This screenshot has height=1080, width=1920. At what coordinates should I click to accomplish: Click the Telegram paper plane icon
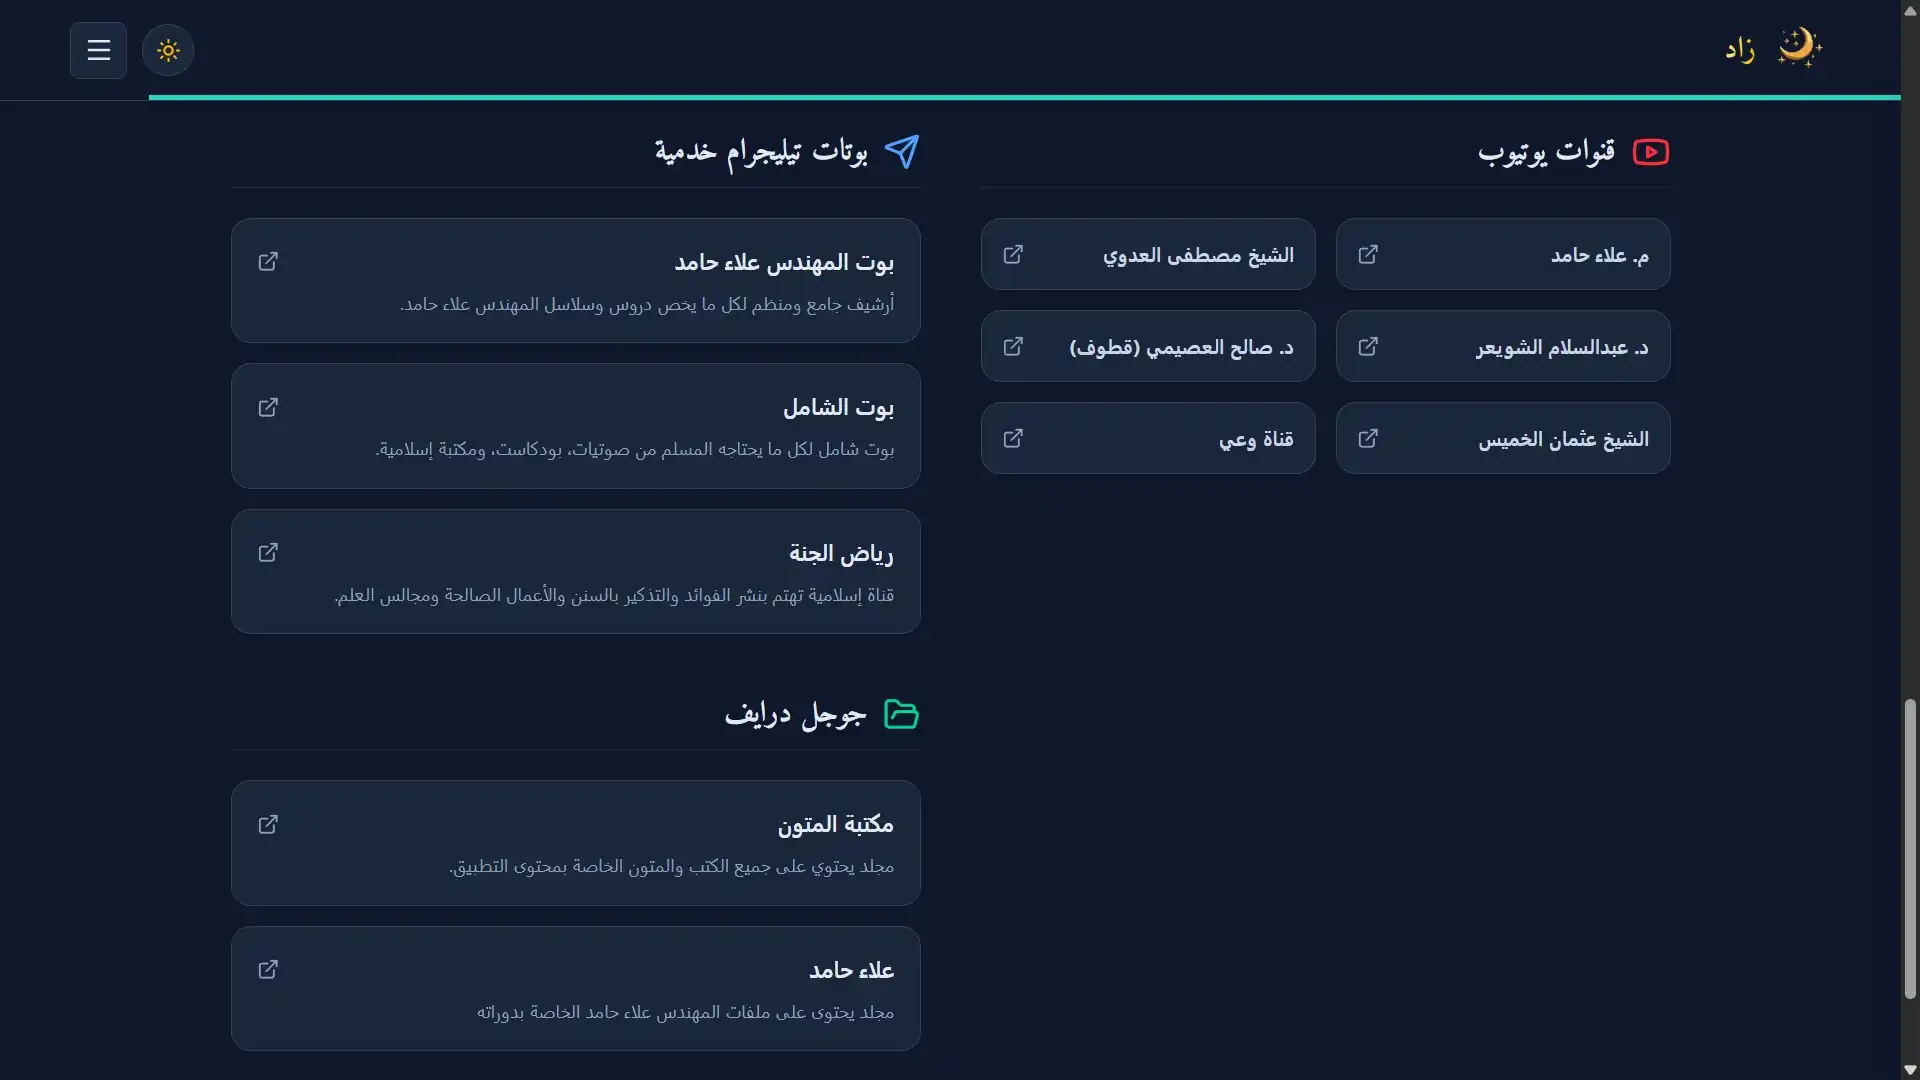902,152
